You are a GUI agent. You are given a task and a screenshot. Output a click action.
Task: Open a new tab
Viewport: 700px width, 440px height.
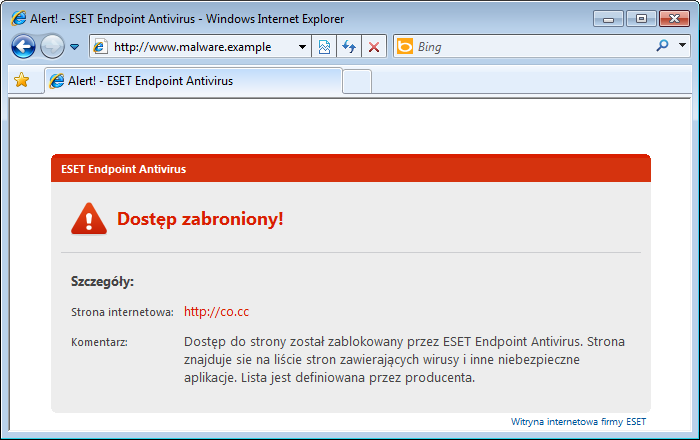click(357, 81)
